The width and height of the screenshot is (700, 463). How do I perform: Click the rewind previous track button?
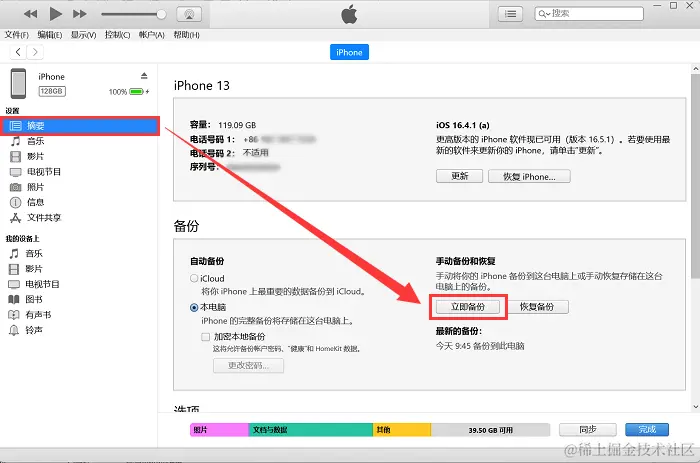30,14
